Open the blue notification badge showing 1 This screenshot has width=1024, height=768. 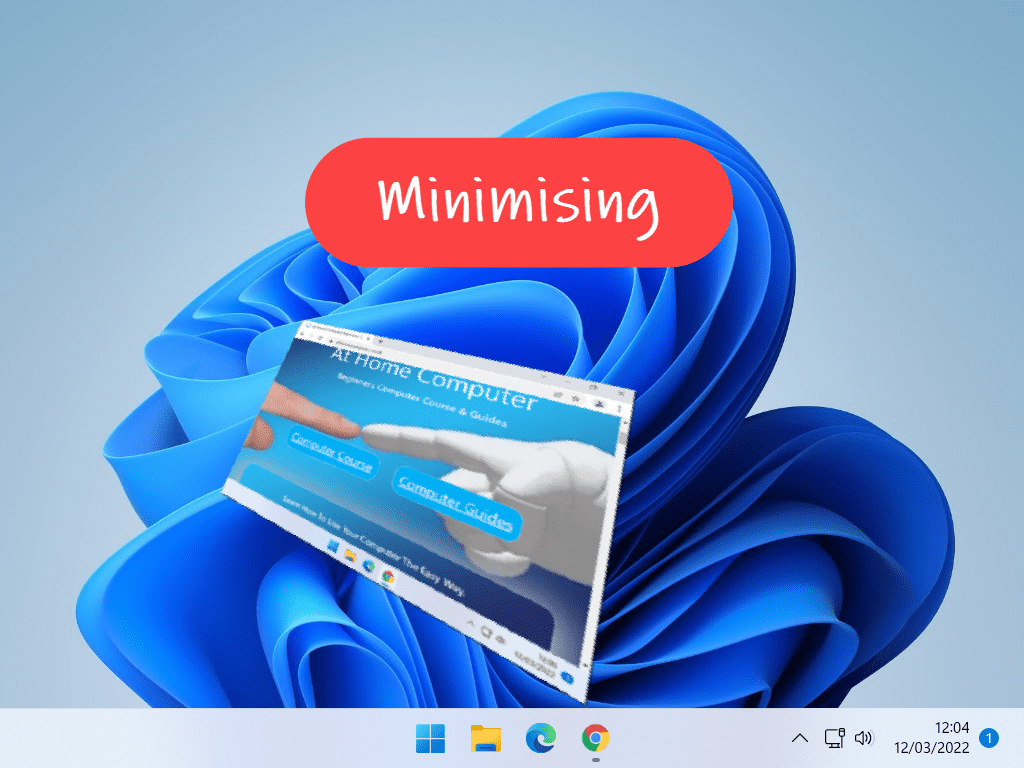989,739
